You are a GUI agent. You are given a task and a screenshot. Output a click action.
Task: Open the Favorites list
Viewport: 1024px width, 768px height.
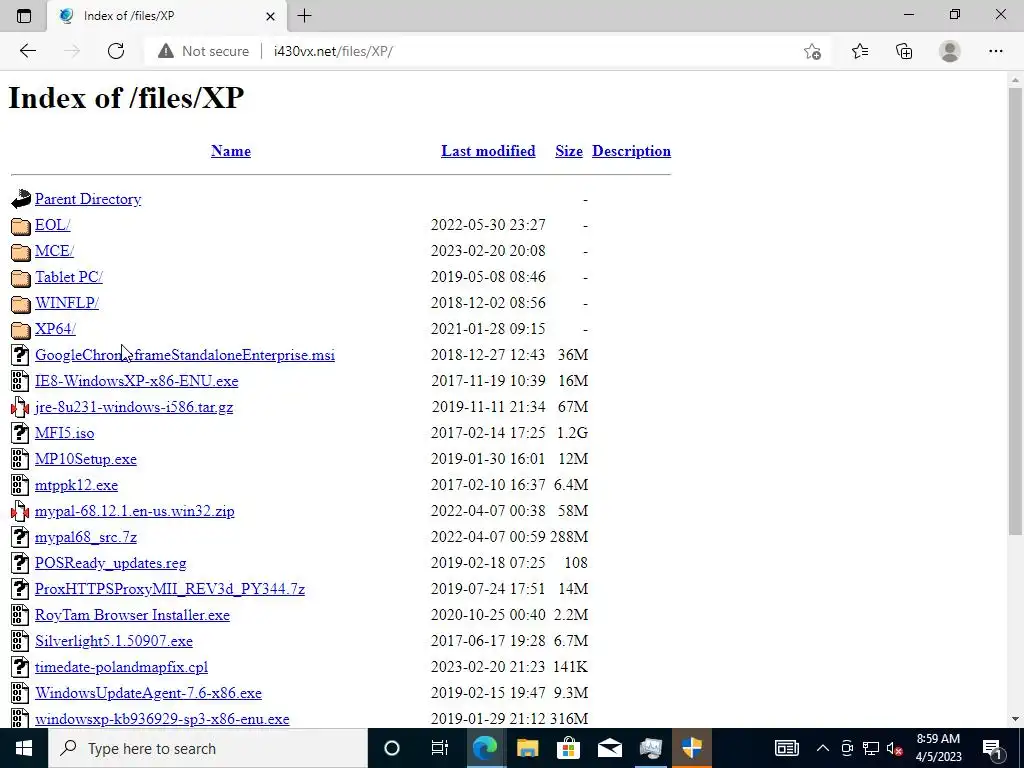(860, 51)
